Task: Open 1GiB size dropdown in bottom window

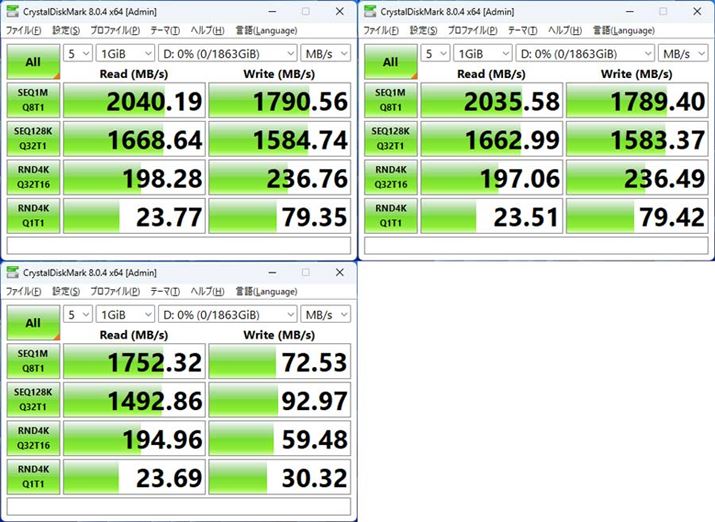Action: pos(125,315)
